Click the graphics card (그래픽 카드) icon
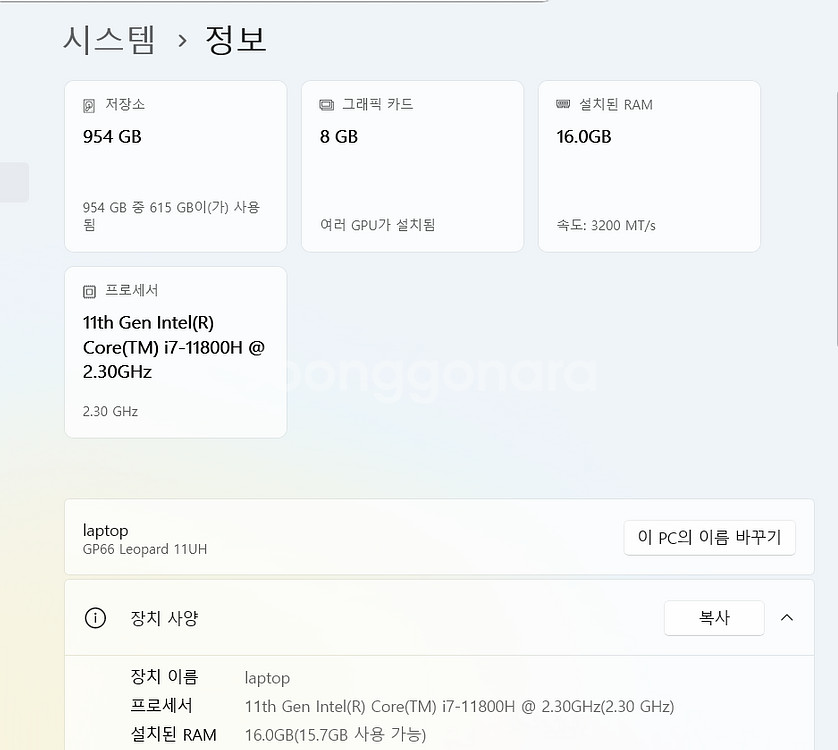The image size is (838, 750). (326, 105)
